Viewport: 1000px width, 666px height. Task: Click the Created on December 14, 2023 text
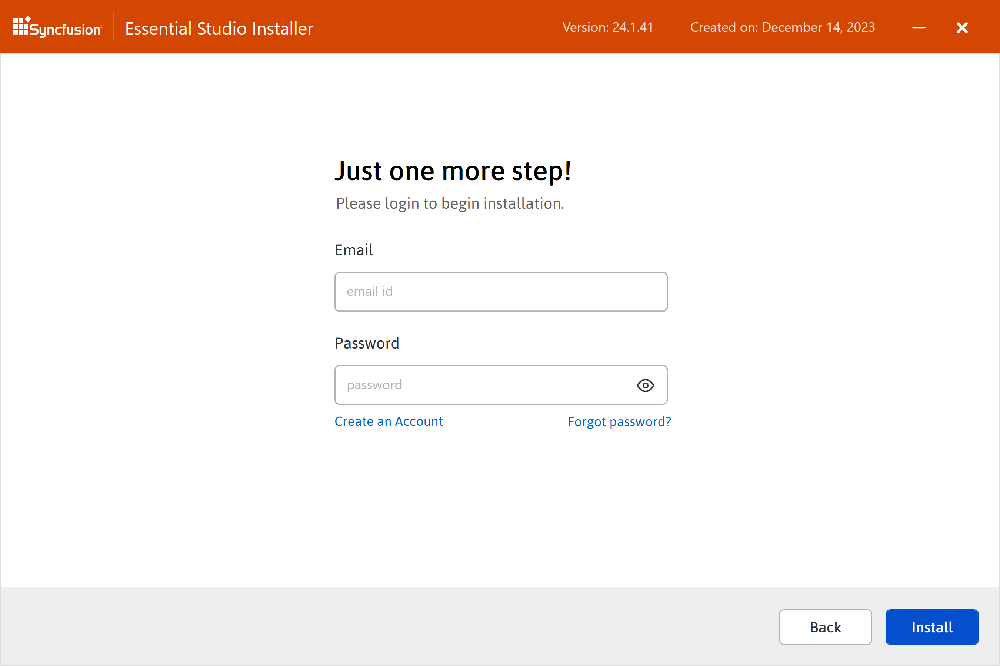tap(781, 28)
